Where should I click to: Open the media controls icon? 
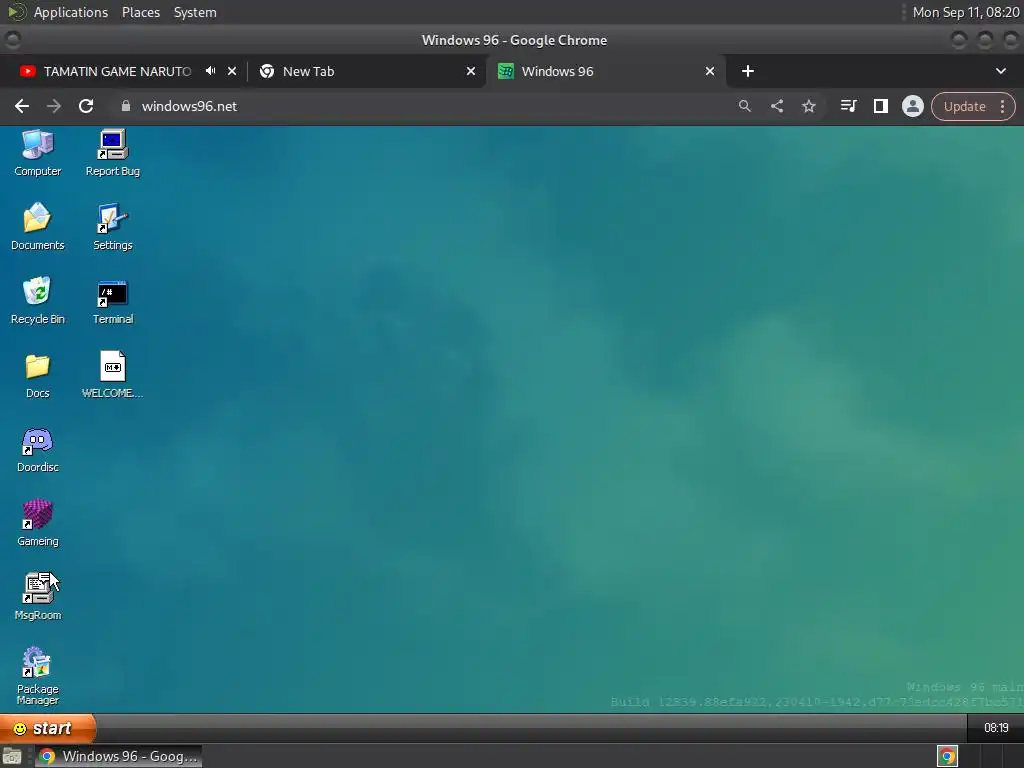tap(848, 106)
